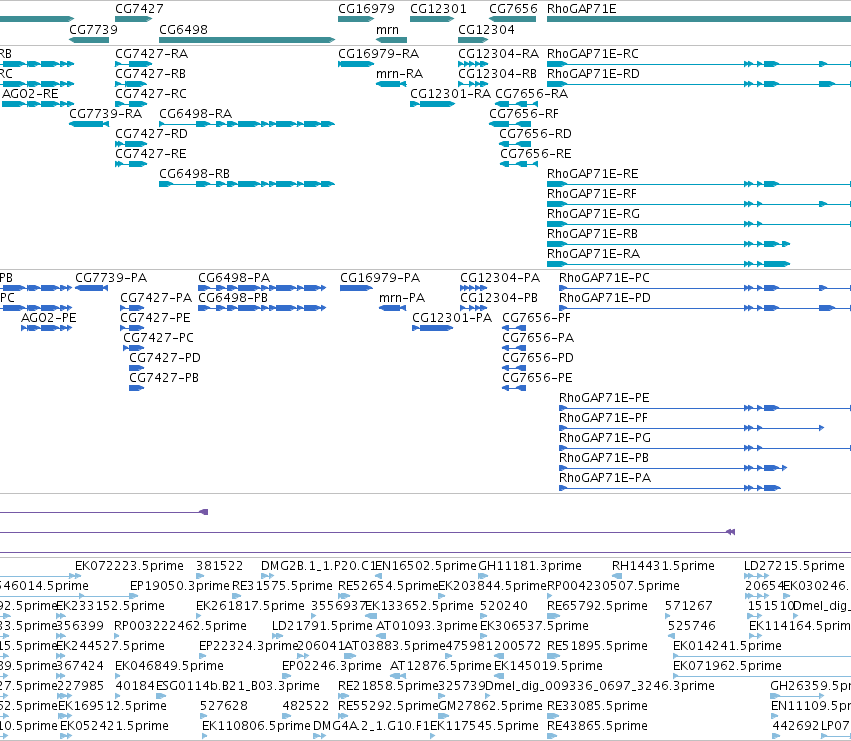Open EST EK261817.5prime
This screenshot has width=851, height=741.
250,606
